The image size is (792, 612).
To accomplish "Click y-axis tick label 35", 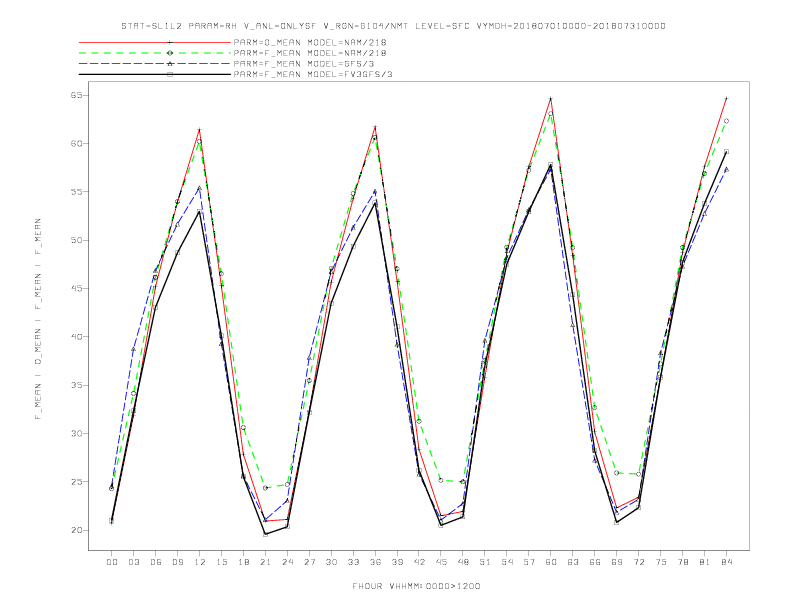I will coord(76,385).
